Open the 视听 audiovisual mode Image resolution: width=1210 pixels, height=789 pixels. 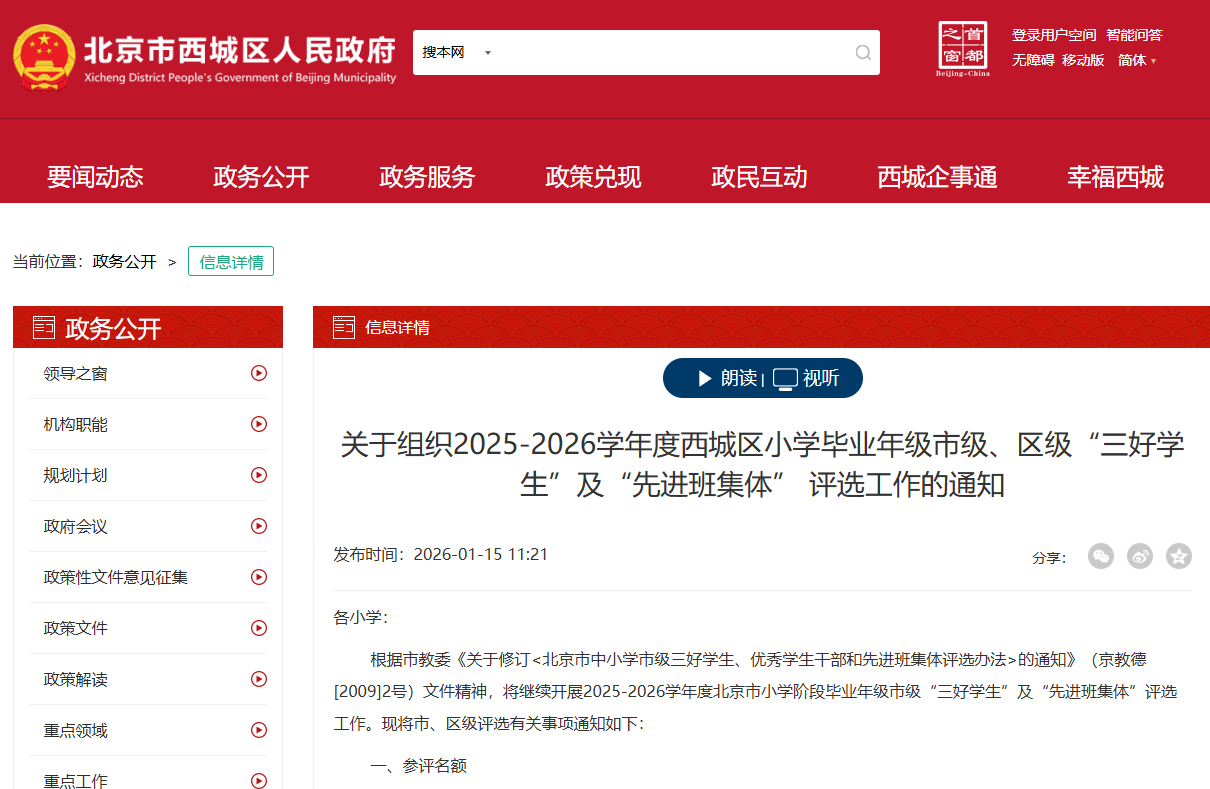coord(808,378)
